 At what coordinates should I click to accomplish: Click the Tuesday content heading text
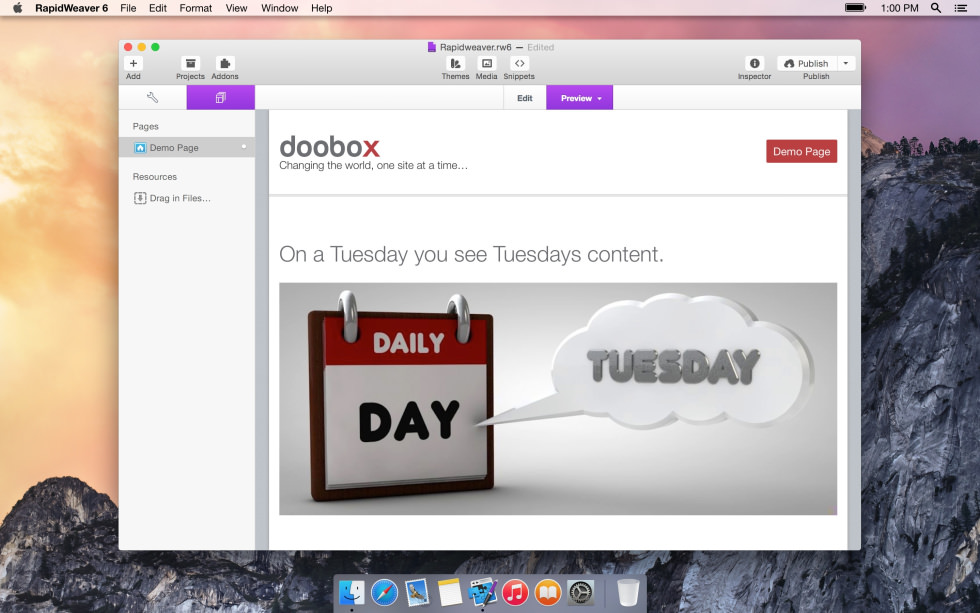tap(471, 254)
